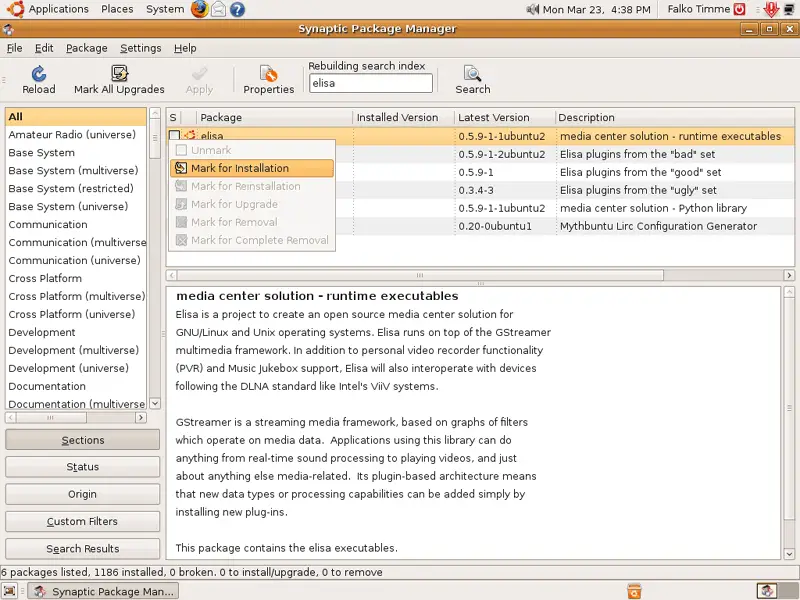Select Base System (restricted) section
Viewport: 800px width, 600px height.
coord(76,189)
